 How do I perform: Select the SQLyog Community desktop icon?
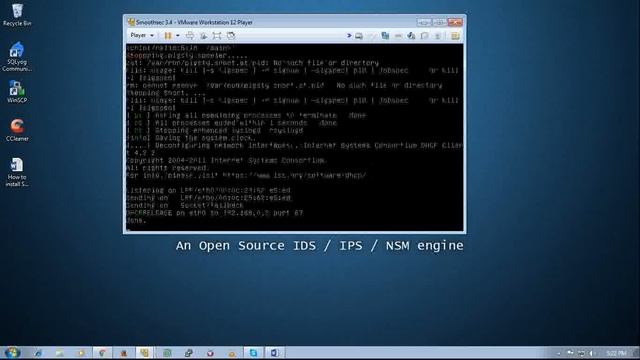pyautogui.click(x=17, y=57)
